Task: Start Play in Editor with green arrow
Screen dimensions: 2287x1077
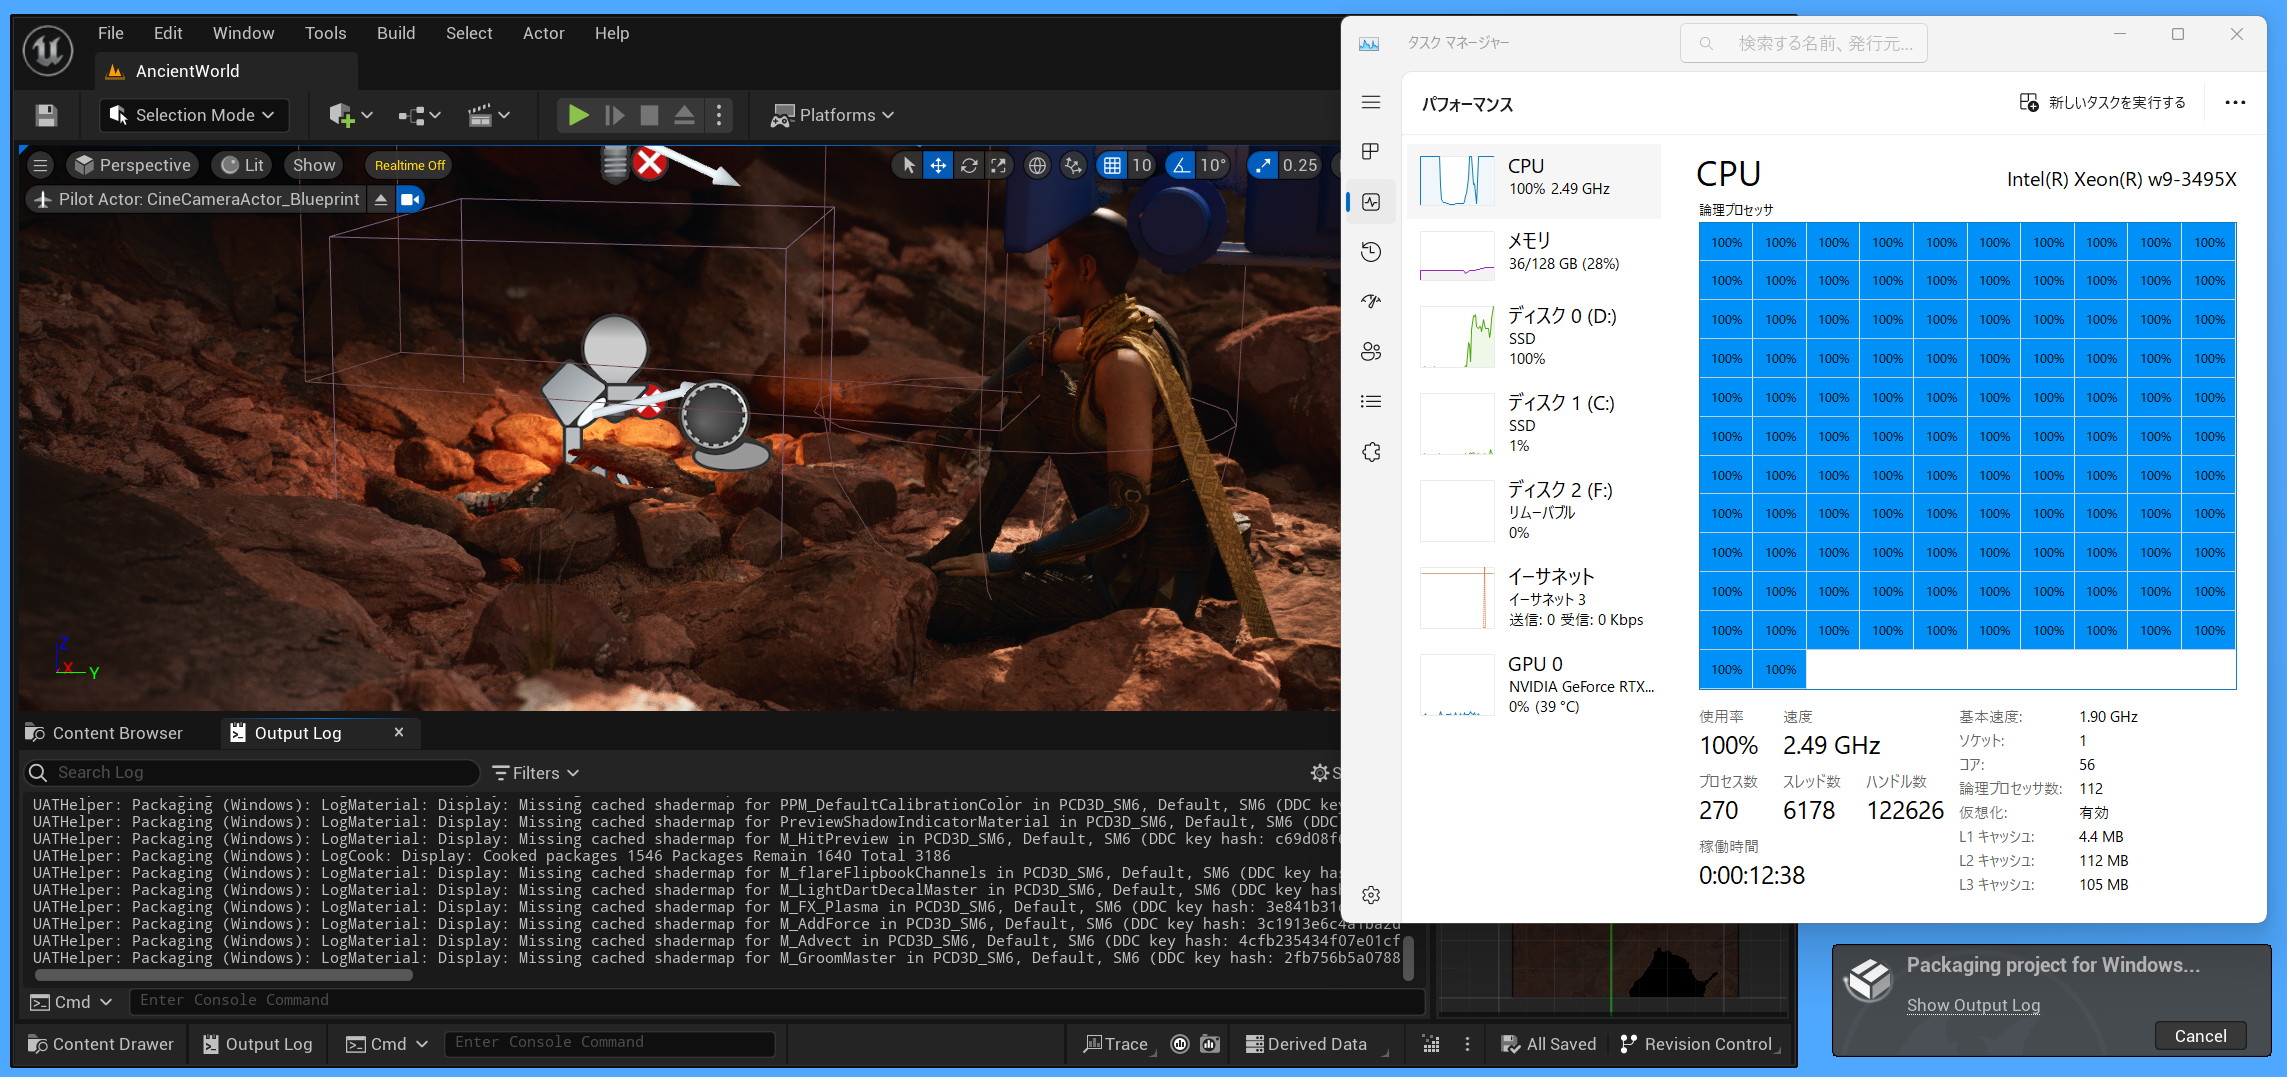Action: coord(578,115)
